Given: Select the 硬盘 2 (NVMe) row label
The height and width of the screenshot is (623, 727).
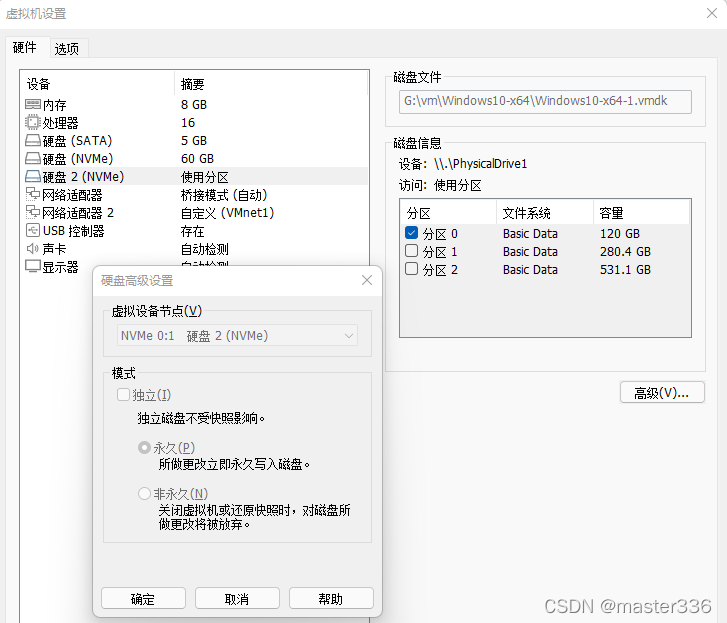Looking at the screenshot, I should [83, 177].
